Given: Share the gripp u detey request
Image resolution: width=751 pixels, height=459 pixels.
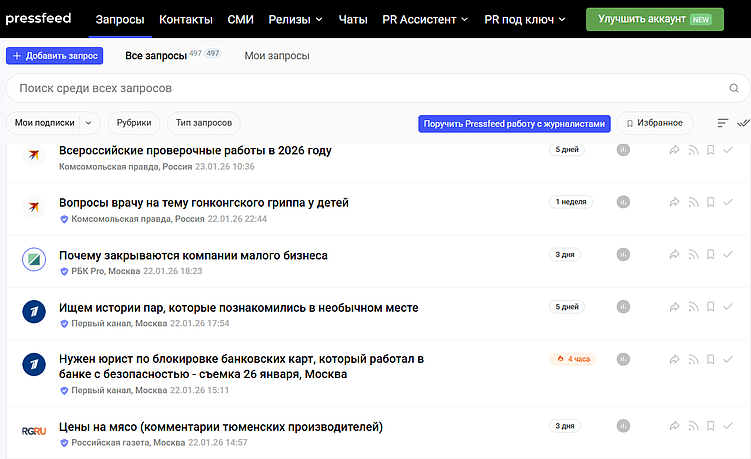Looking at the screenshot, I should [x=675, y=202].
